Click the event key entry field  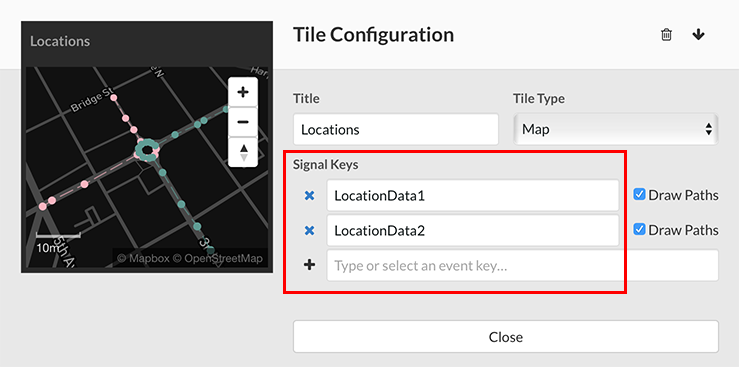(523, 266)
